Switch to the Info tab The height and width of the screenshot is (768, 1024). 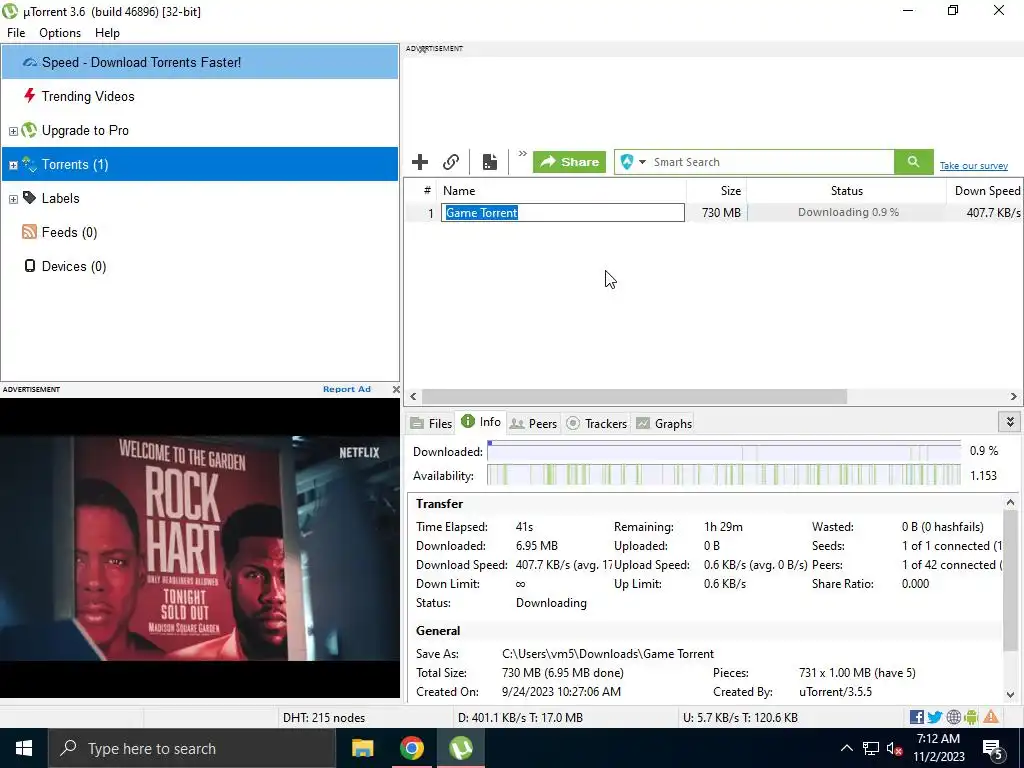(481, 422)
